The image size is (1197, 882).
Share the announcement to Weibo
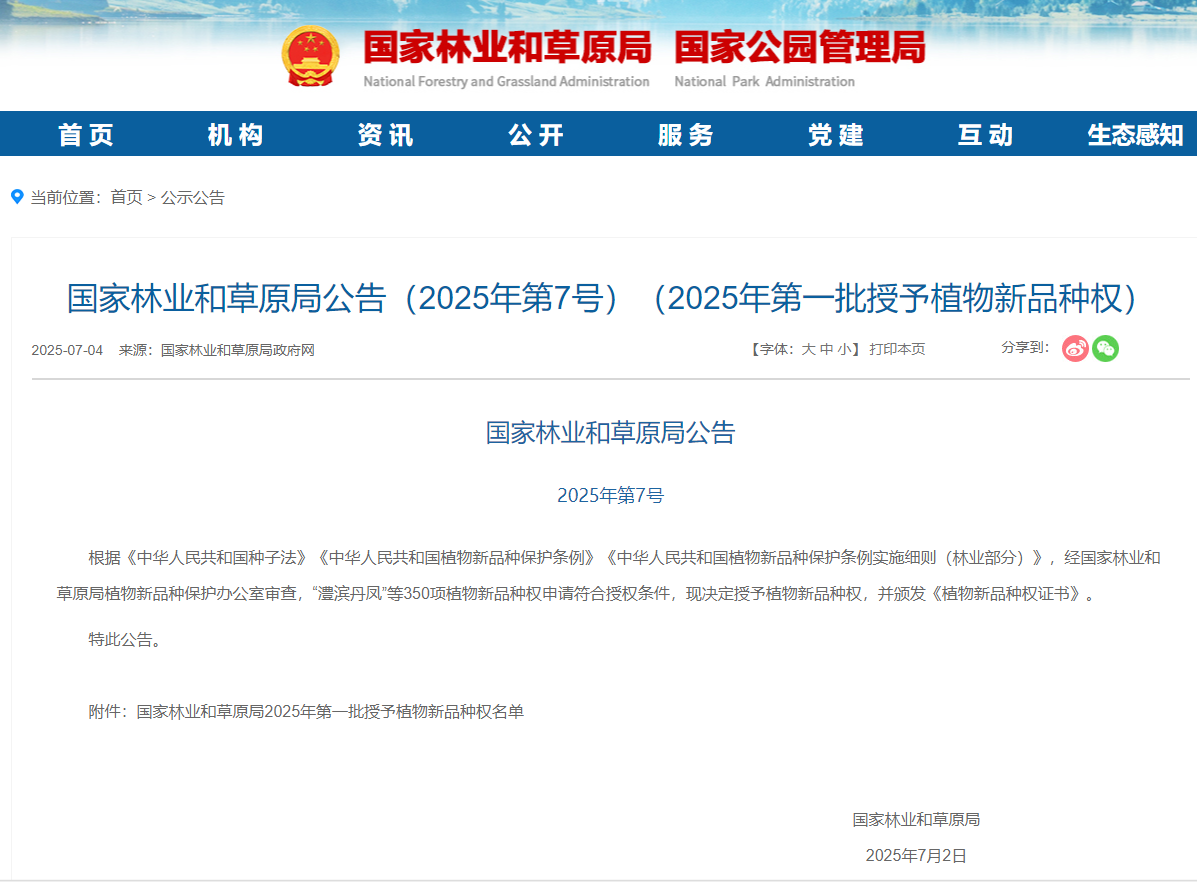tap(1075, 349)
